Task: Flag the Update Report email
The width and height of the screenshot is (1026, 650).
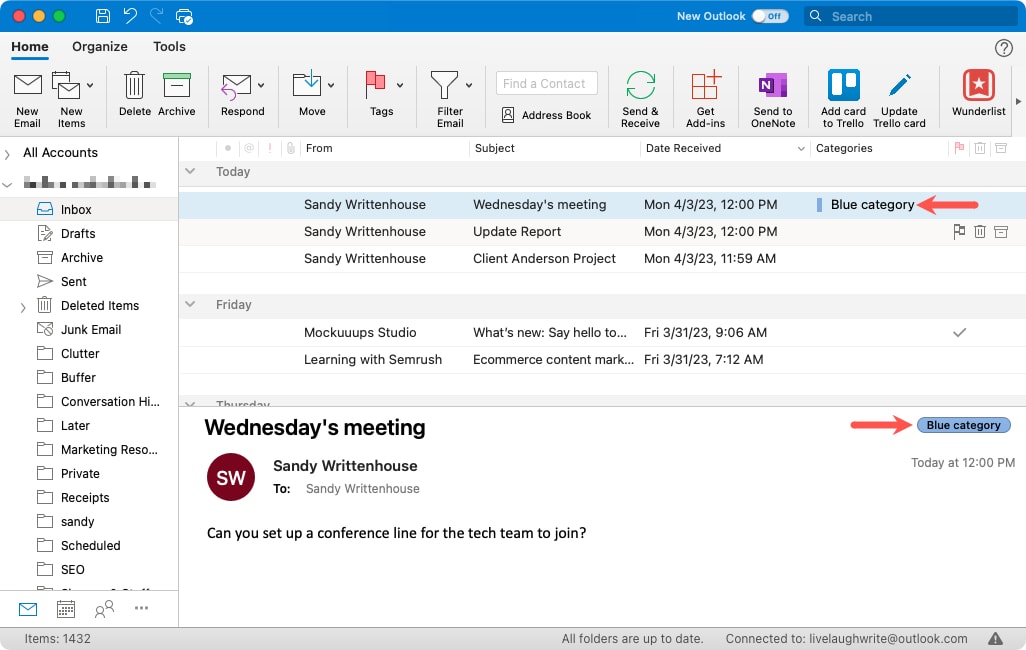Action: click(x=958, y=231)
